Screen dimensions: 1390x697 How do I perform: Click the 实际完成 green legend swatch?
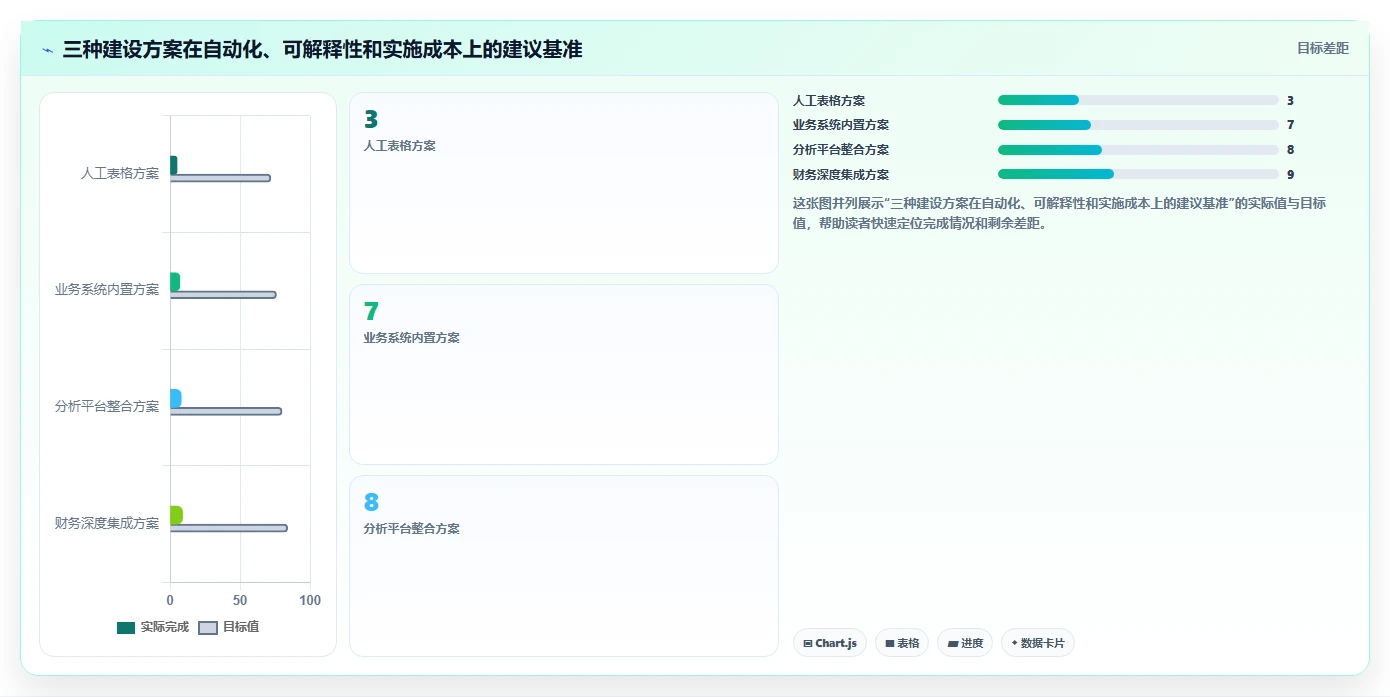126,628
